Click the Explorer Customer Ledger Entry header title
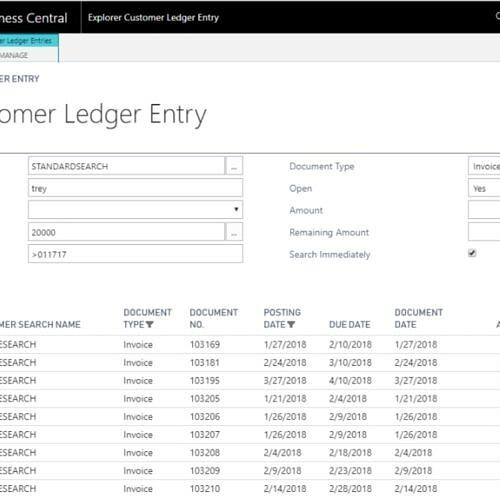This screenshot has width=500, height=500. coord(153,17)
